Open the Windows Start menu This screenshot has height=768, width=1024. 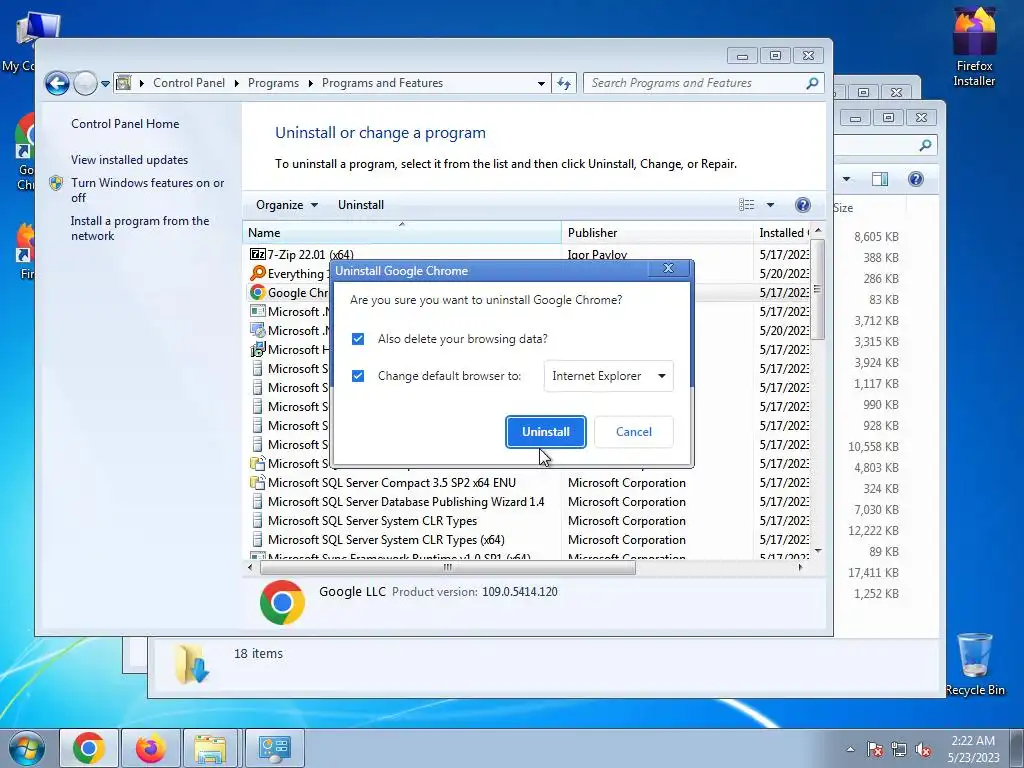tap(27, 748)
